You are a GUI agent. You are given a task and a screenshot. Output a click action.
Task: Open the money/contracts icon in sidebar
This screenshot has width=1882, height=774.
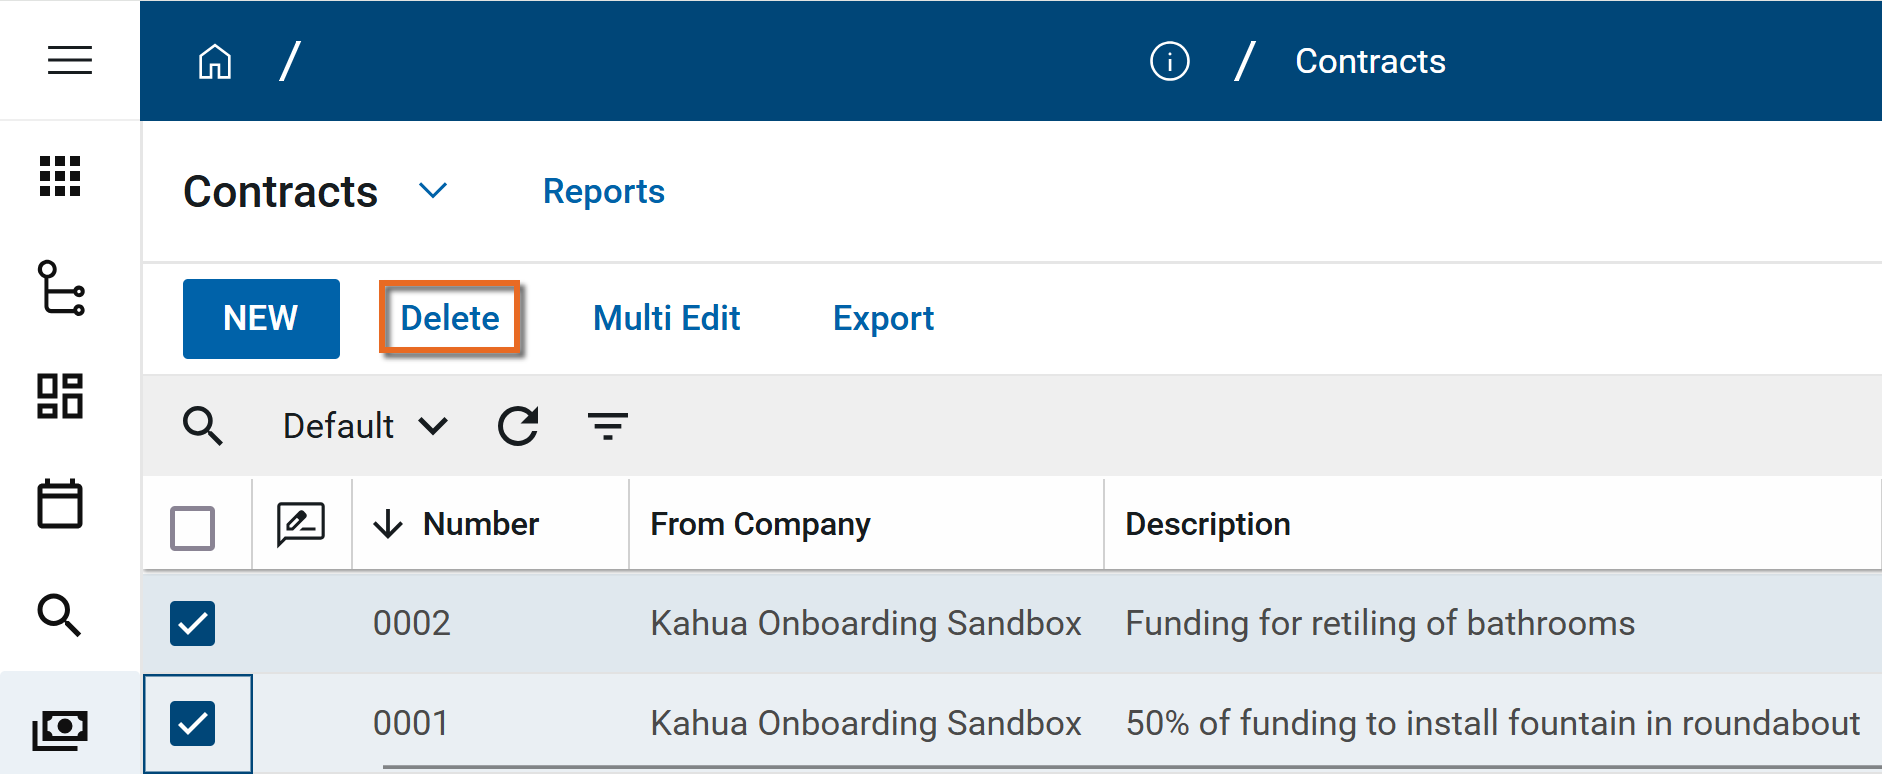pos(60,730)
